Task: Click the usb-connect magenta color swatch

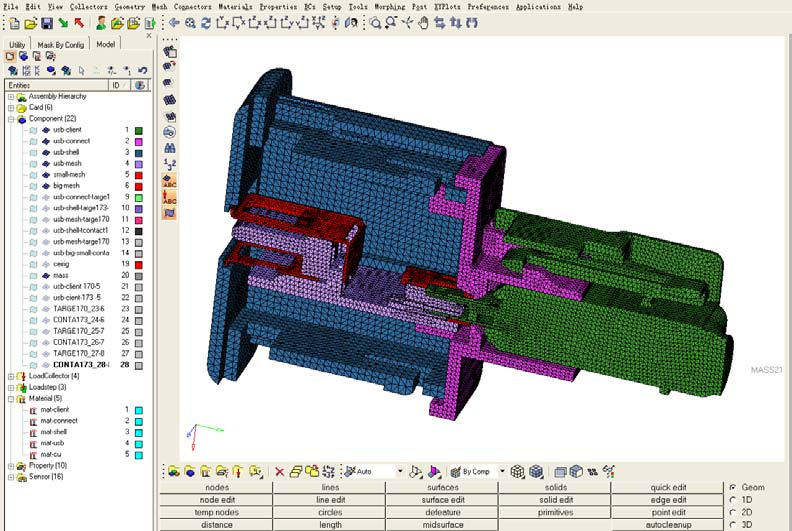Action: pyautogui.click(x=138, y=142)
